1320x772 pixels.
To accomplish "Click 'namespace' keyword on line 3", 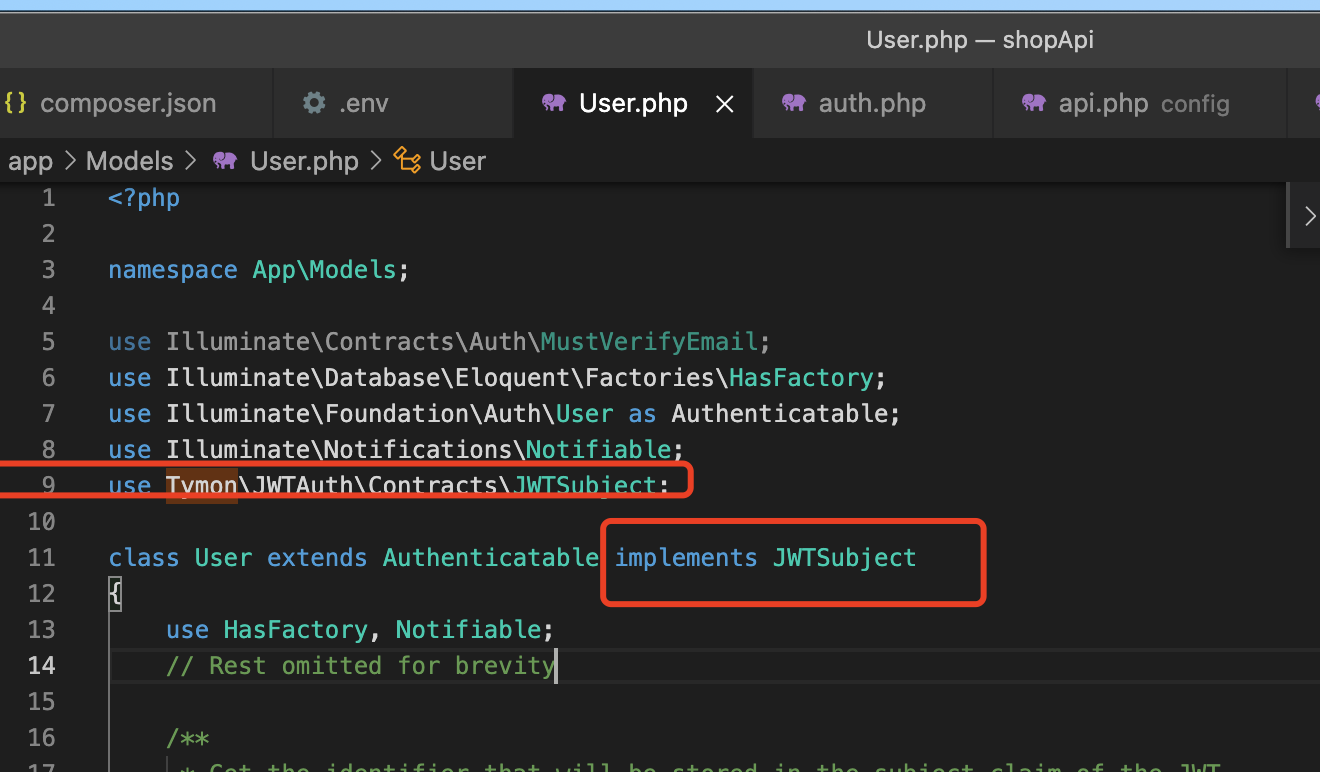I will click(173, 270).
